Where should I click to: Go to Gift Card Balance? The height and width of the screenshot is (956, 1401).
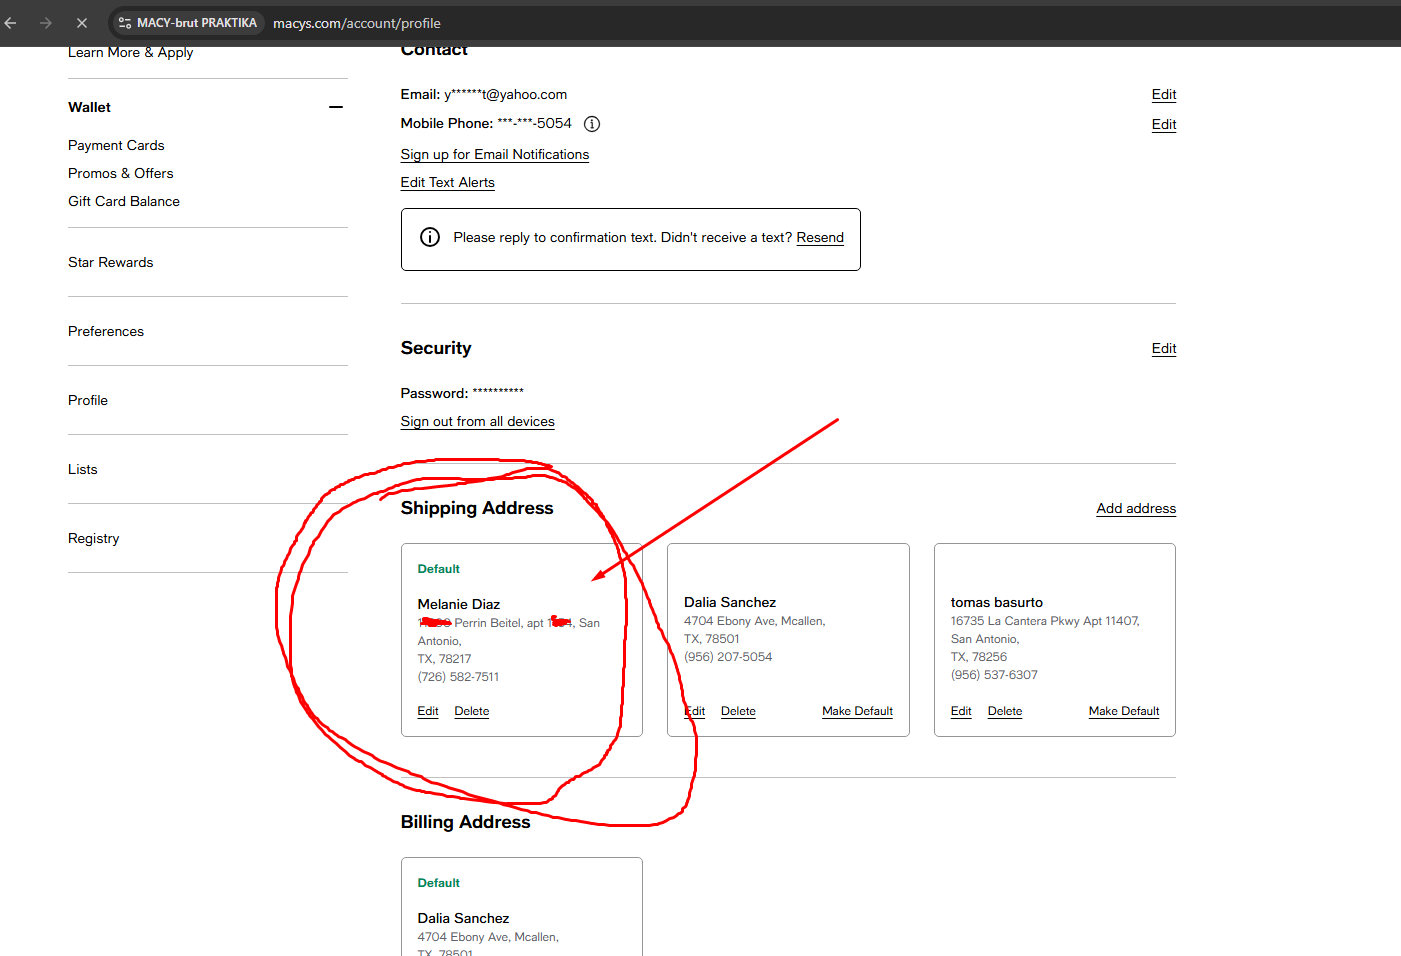(124, 201)
